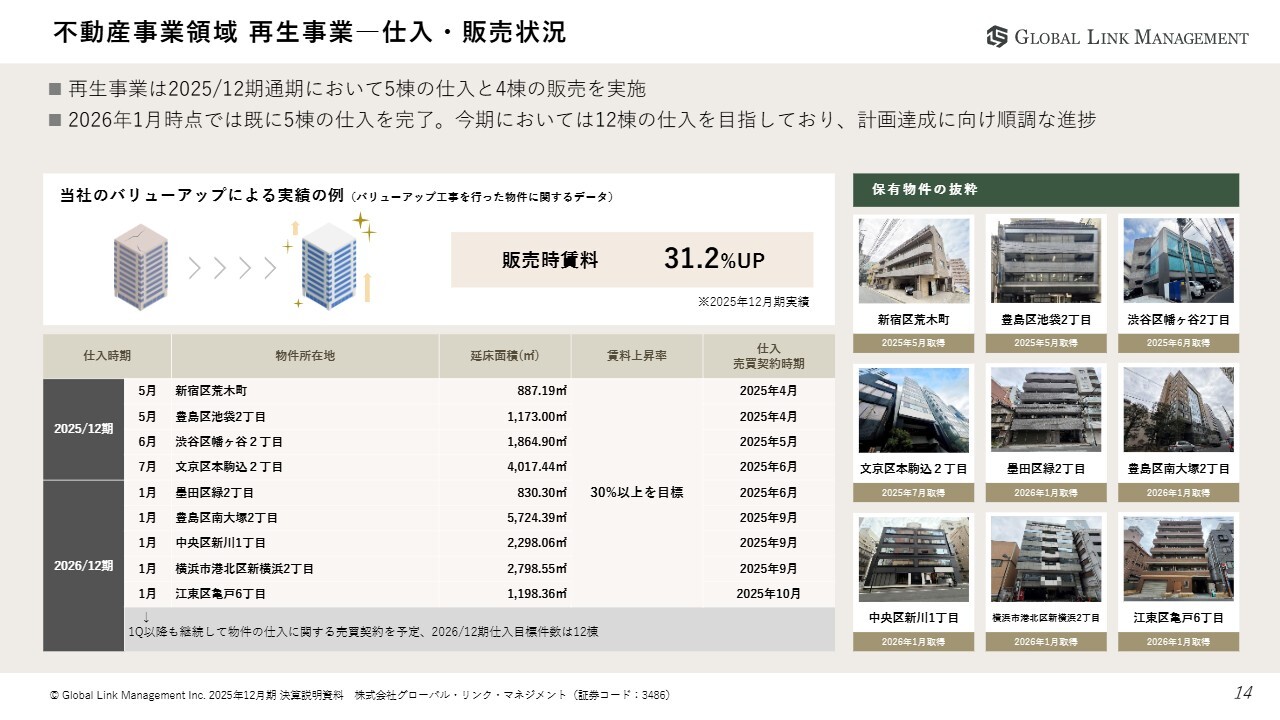The height and width of the screenshot is (720, 1280).
Task: Open the 渋谷区幡ヶ谷2丁目 building photo
Action: click(1178, 261)
